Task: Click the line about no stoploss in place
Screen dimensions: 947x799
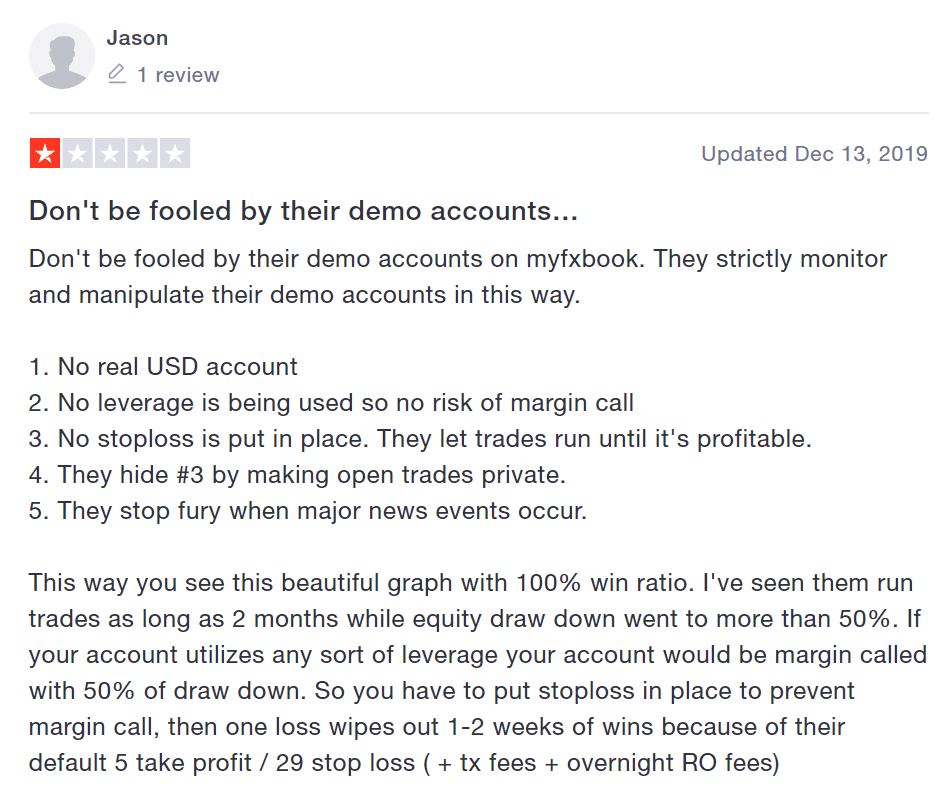Action: pyautogui.click(x=420, y=438)
